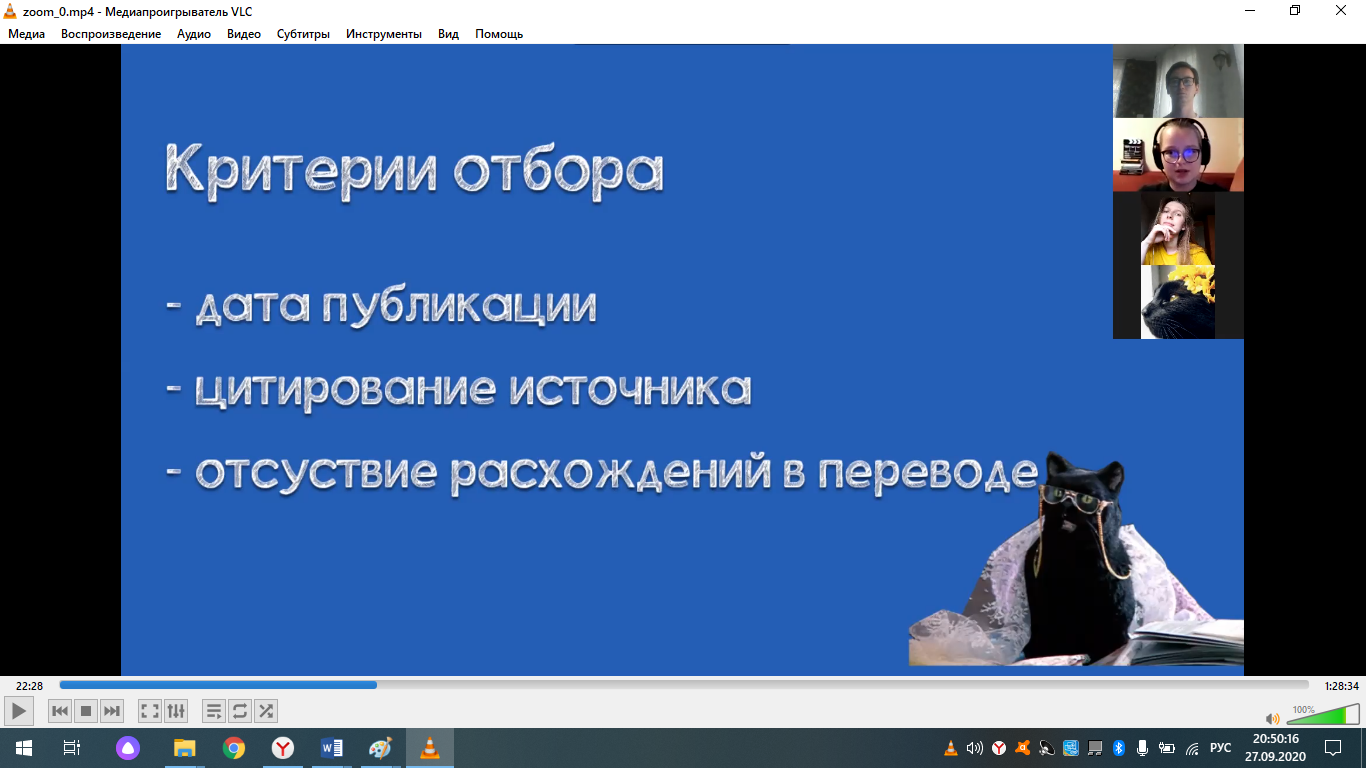Viewport: 1366px width, 768px height.
Task: Click the VLC taskbar button
Action: (430, 748)
